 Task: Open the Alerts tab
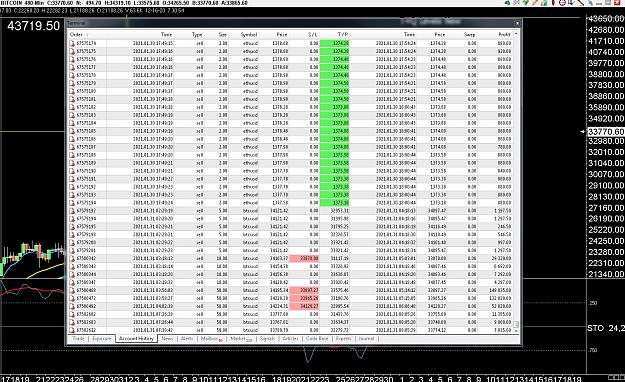pos(187,339)
